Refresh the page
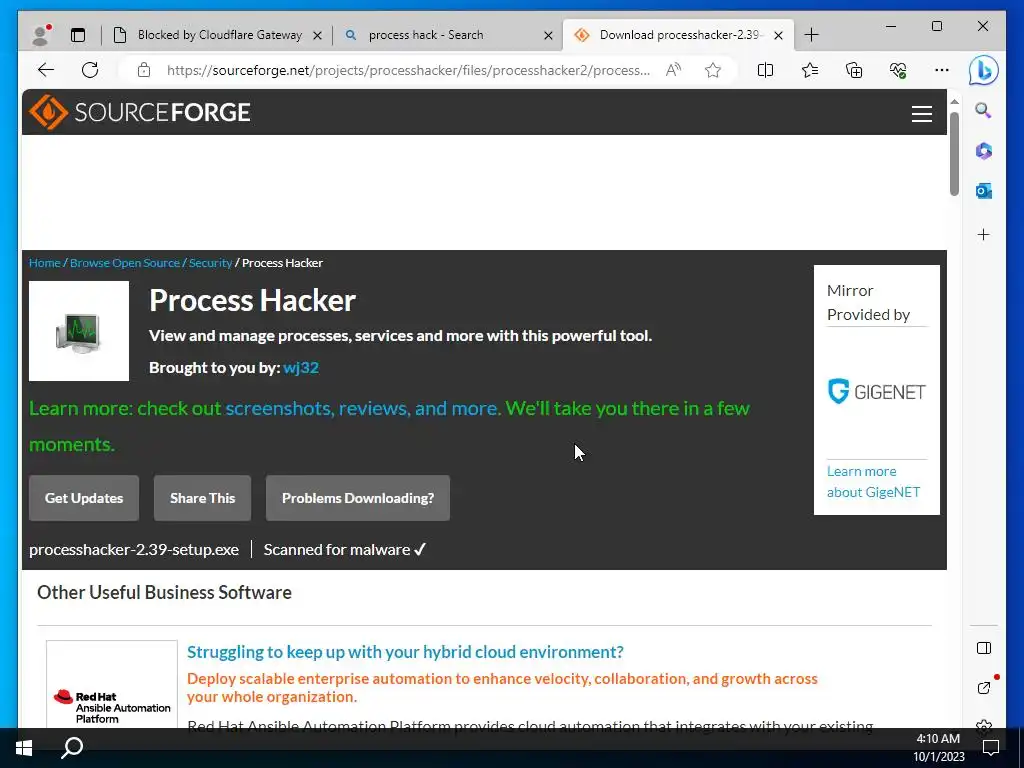 [90, 70]
